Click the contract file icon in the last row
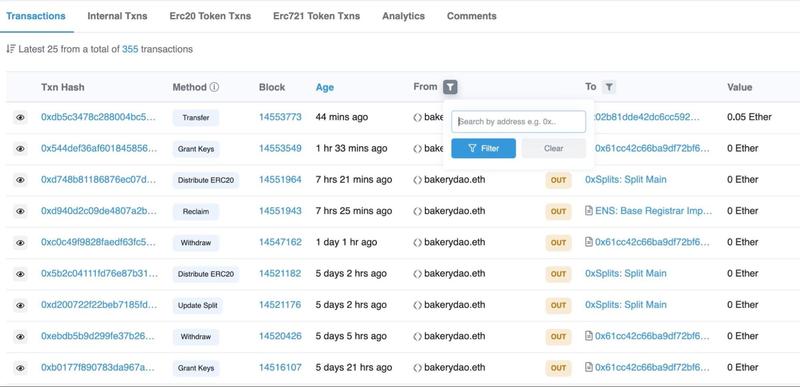 pos(589,367)
